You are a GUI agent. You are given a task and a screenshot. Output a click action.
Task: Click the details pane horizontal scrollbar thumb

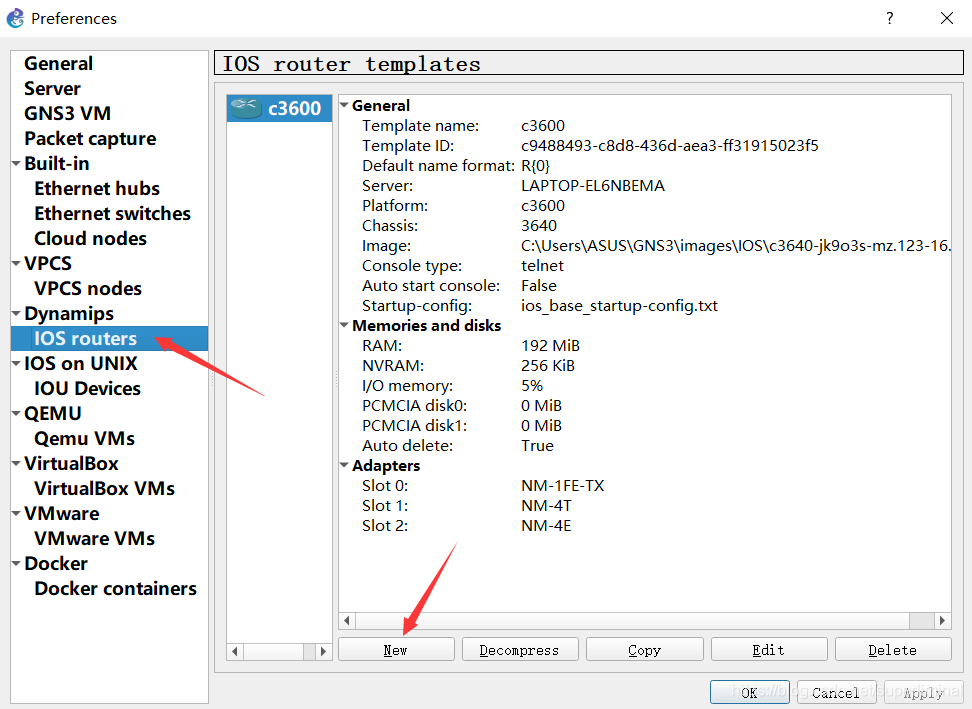pos(922,620)
